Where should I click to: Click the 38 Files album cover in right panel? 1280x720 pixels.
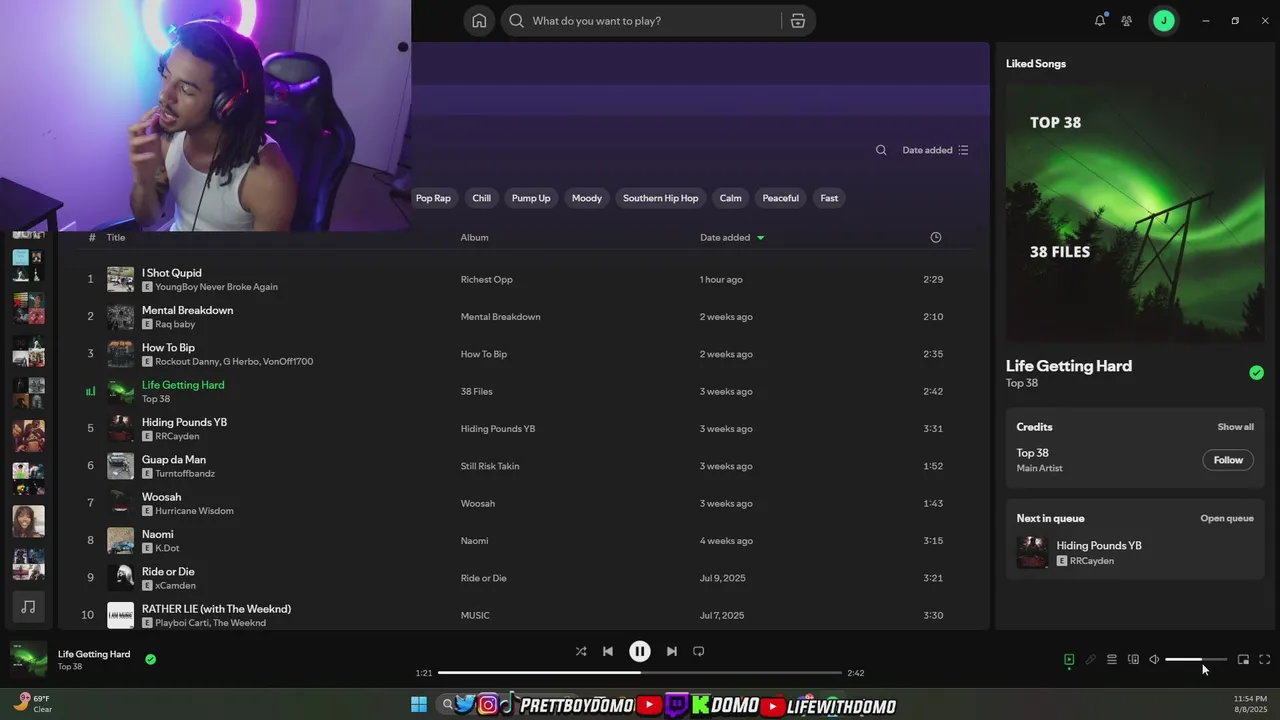pos(1135,213)
